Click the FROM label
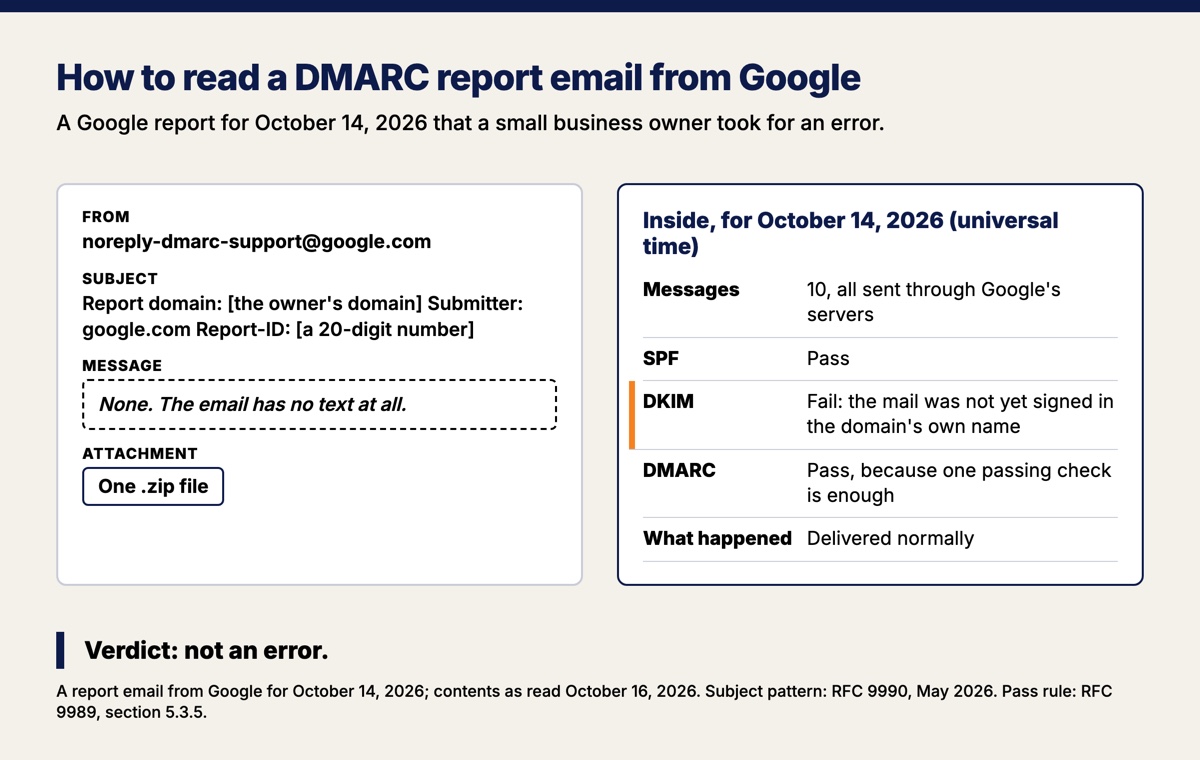 point(106,216)
